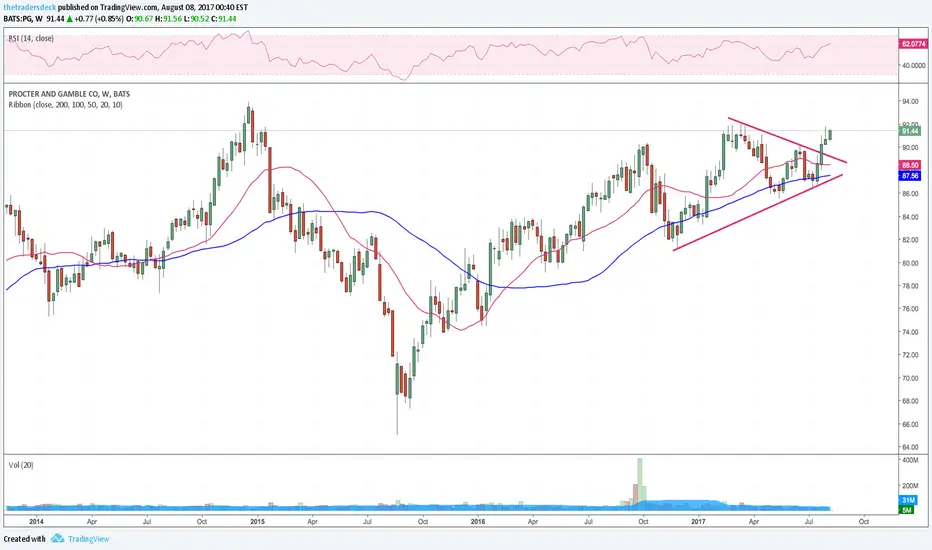Click the 40.0000 RSI scale label
Image resolution: width=932 pixels, height=550 pixels.
[914, 65]
